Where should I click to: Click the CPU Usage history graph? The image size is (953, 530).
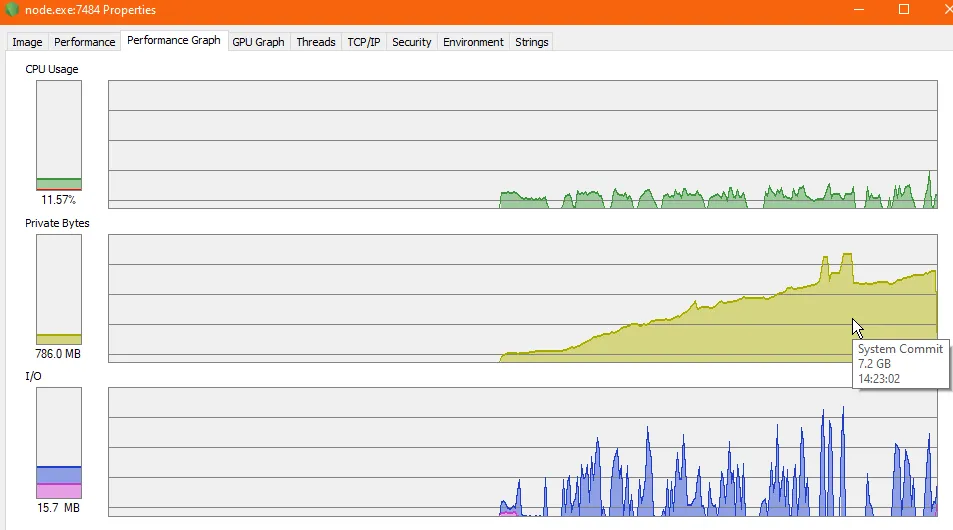523,145
